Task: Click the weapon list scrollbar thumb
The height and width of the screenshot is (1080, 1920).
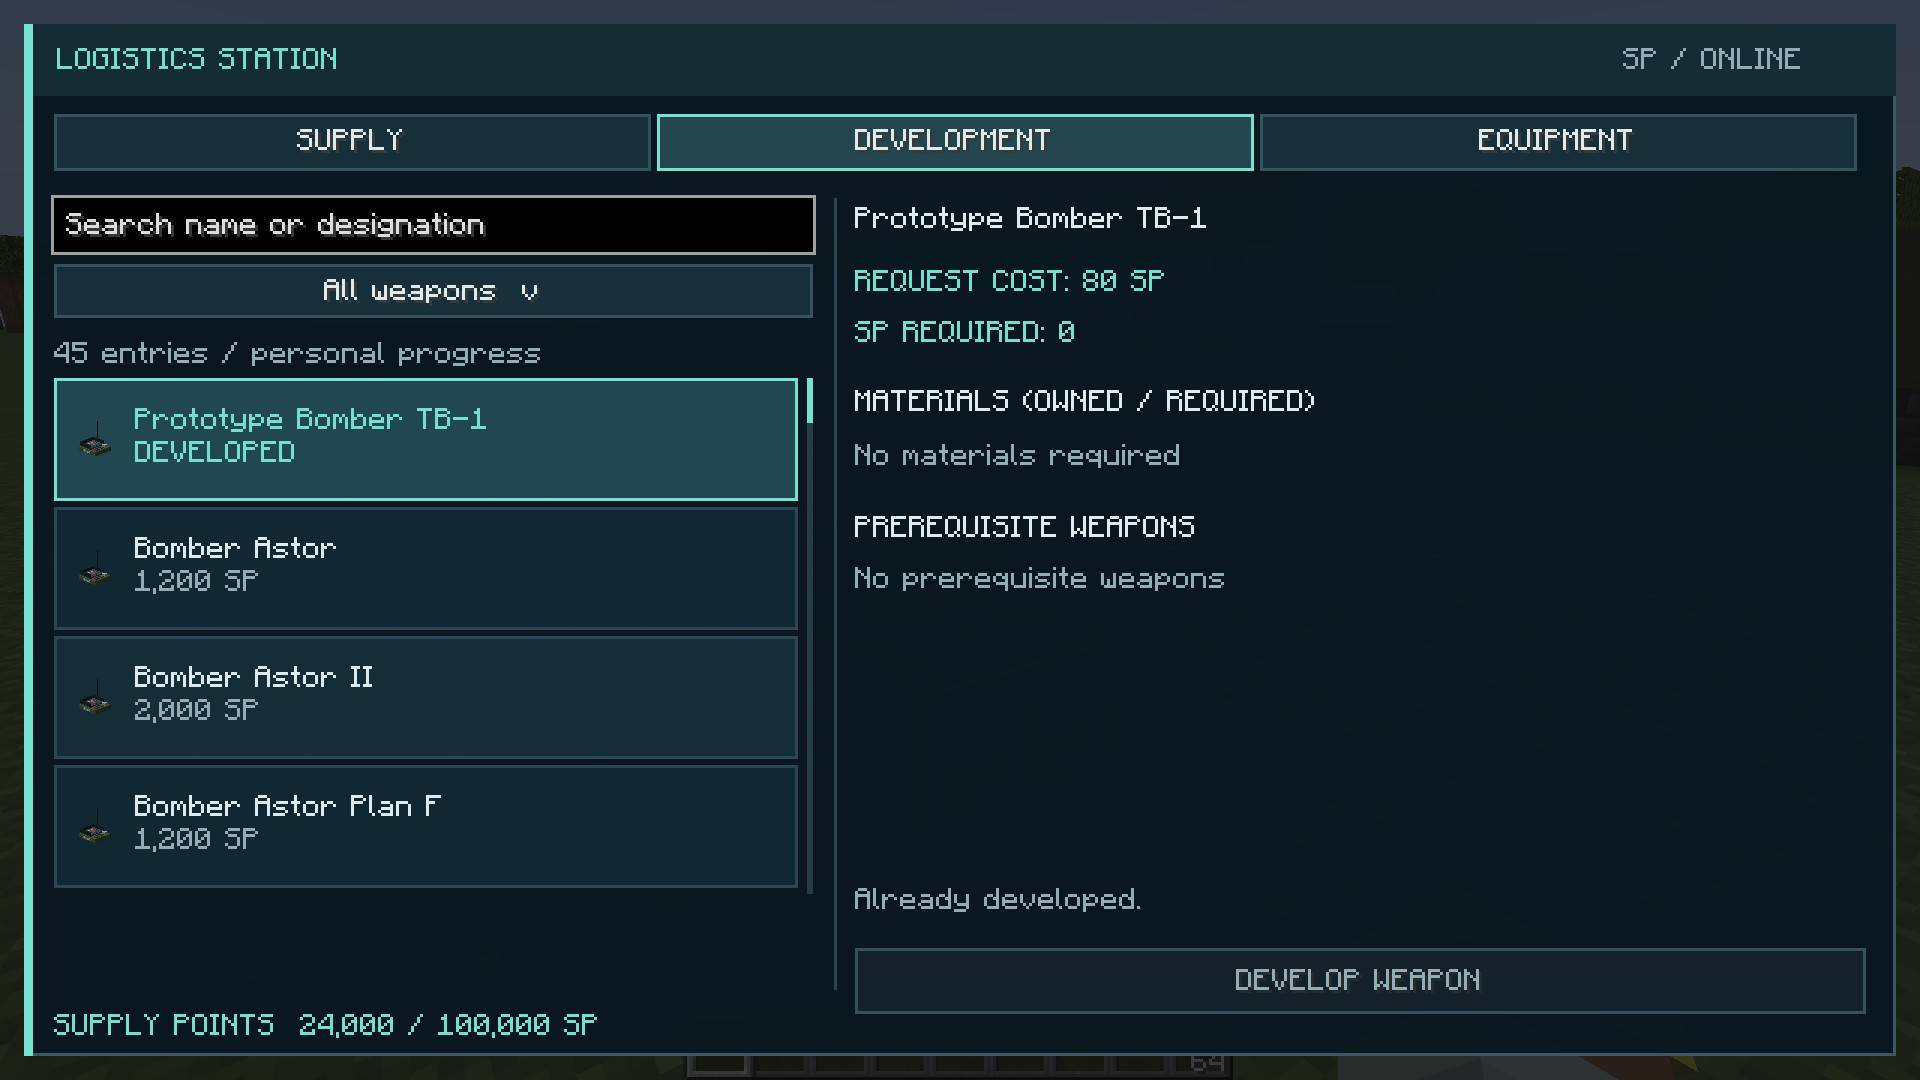Action: 809,401
